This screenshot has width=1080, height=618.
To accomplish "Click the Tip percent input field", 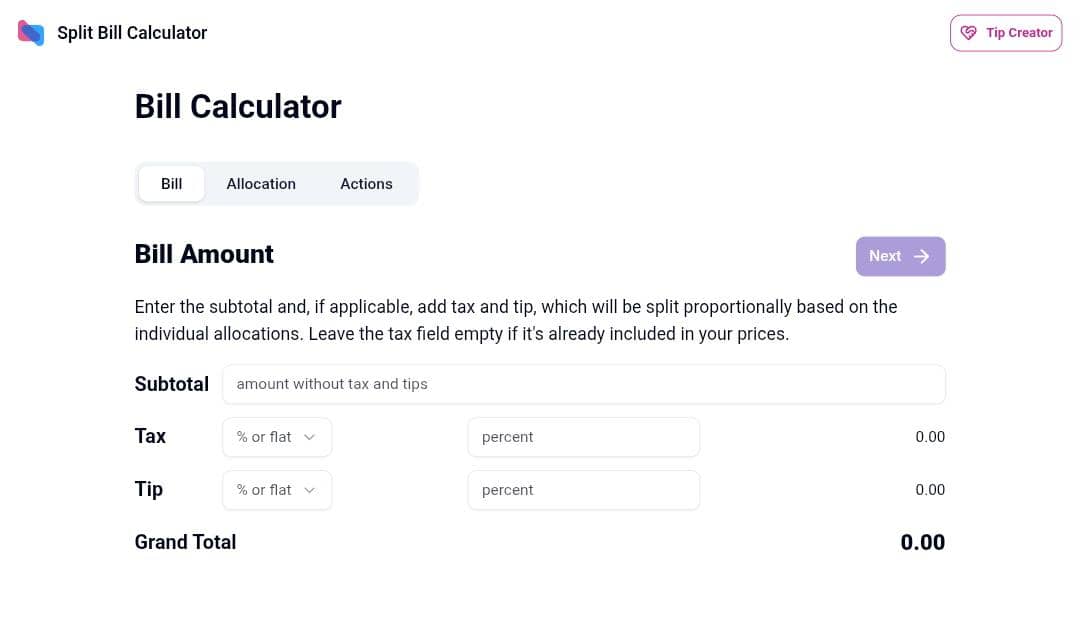I will click(583, 490).
